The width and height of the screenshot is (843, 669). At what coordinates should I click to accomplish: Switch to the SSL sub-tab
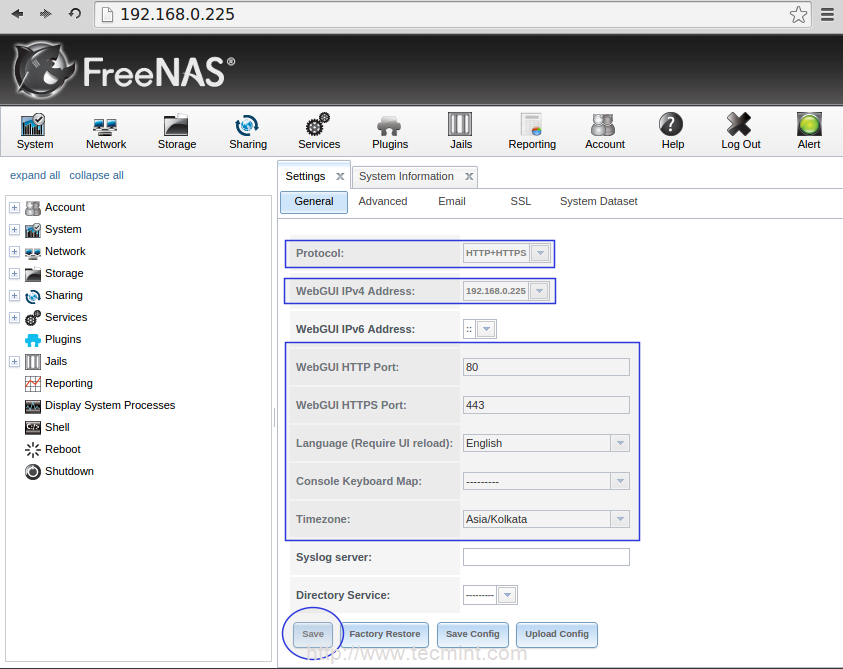(x=520, y=202)
